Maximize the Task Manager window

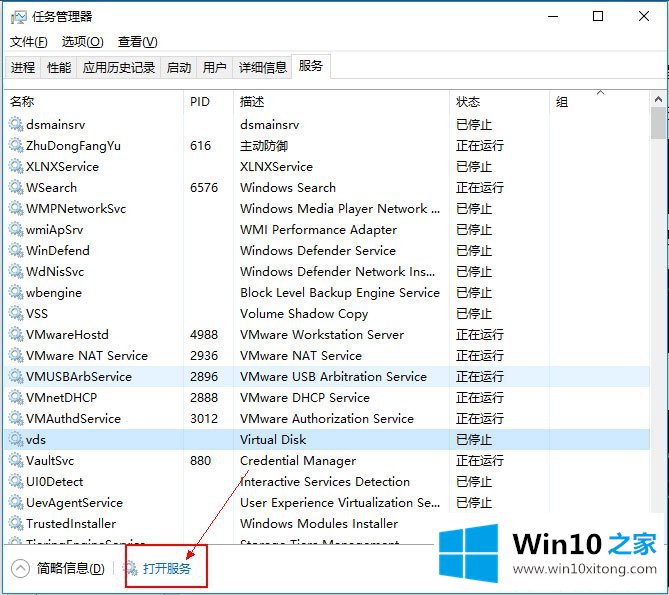point(598,16)
